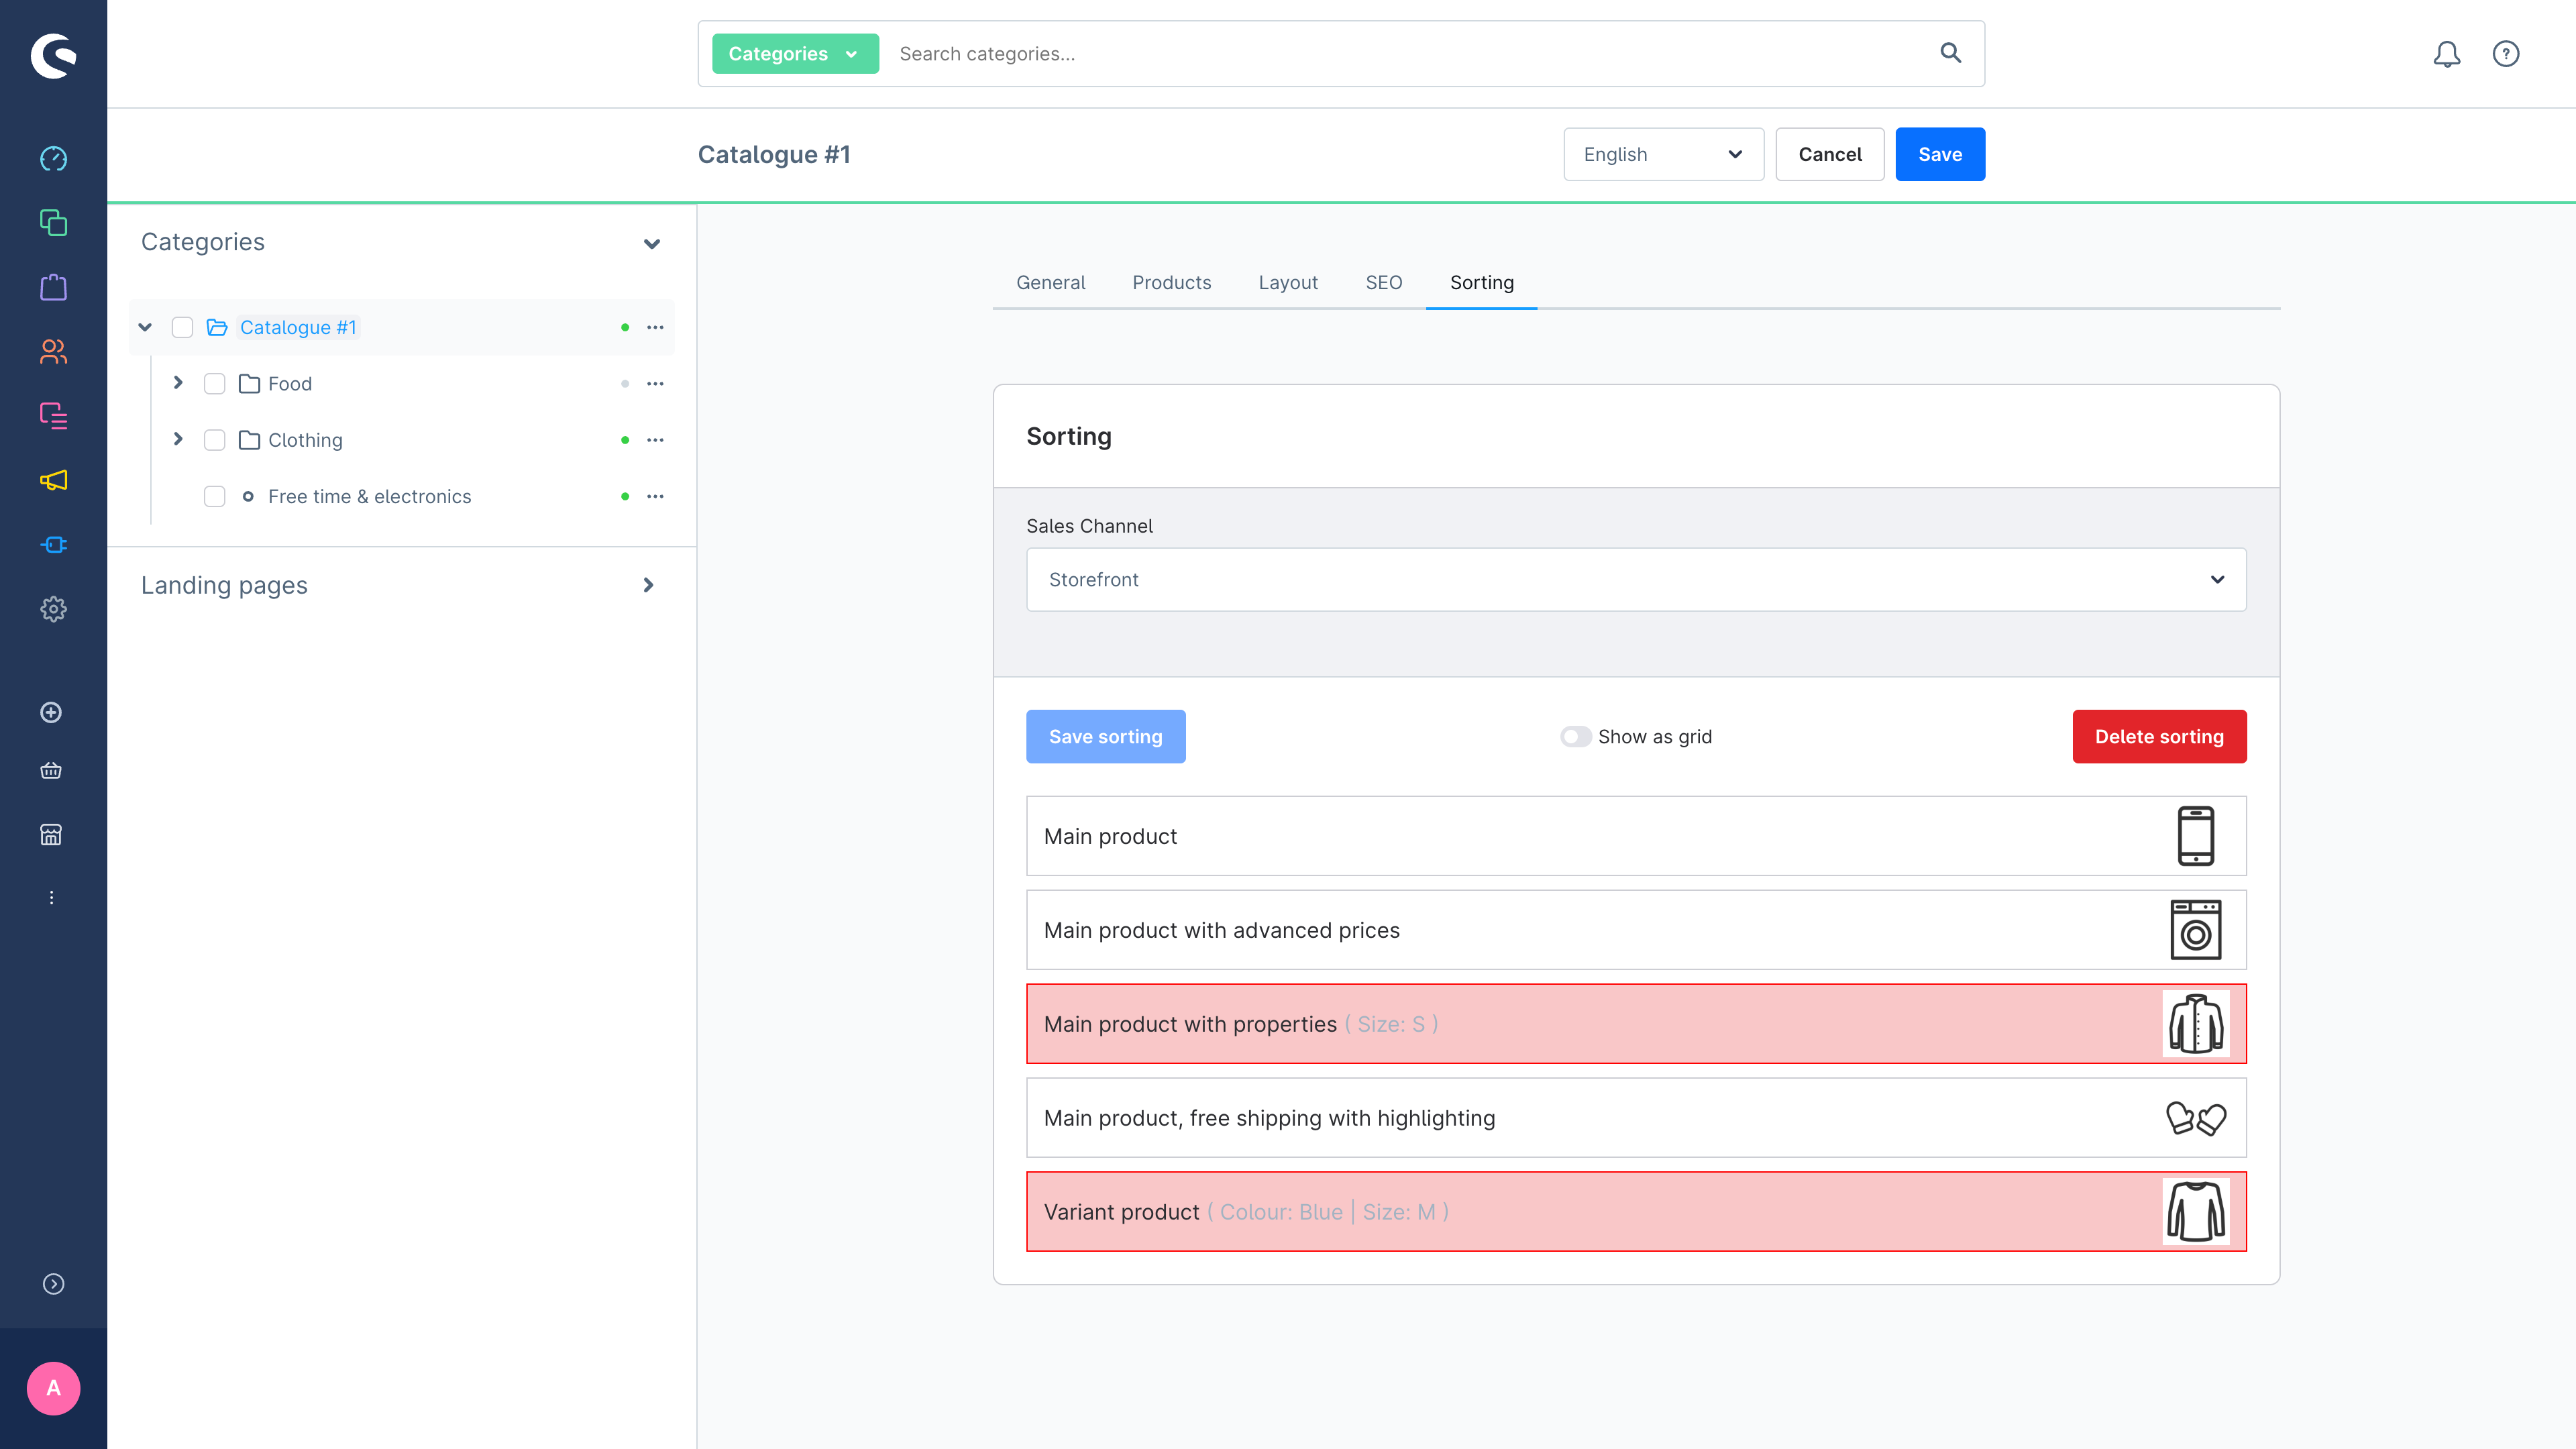This screenshot has width=2576, height=1449.
Task: Open Marketing via the megaphone icon
Action: tap(52, 481)
